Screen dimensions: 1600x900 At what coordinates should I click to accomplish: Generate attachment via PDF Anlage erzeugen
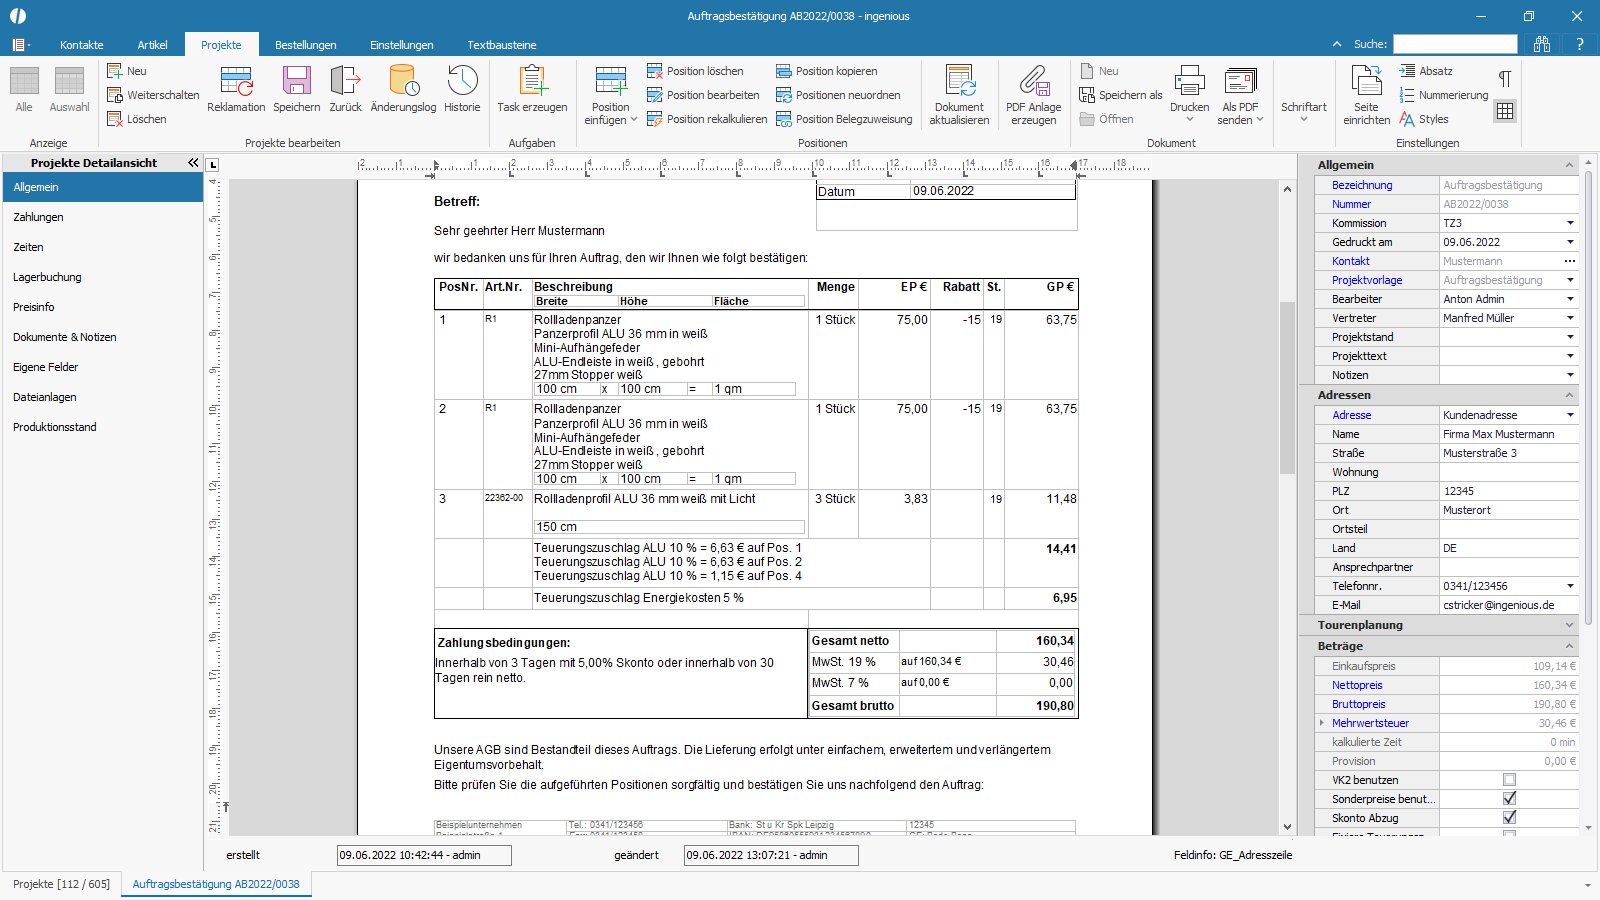tap(1033, 82)
